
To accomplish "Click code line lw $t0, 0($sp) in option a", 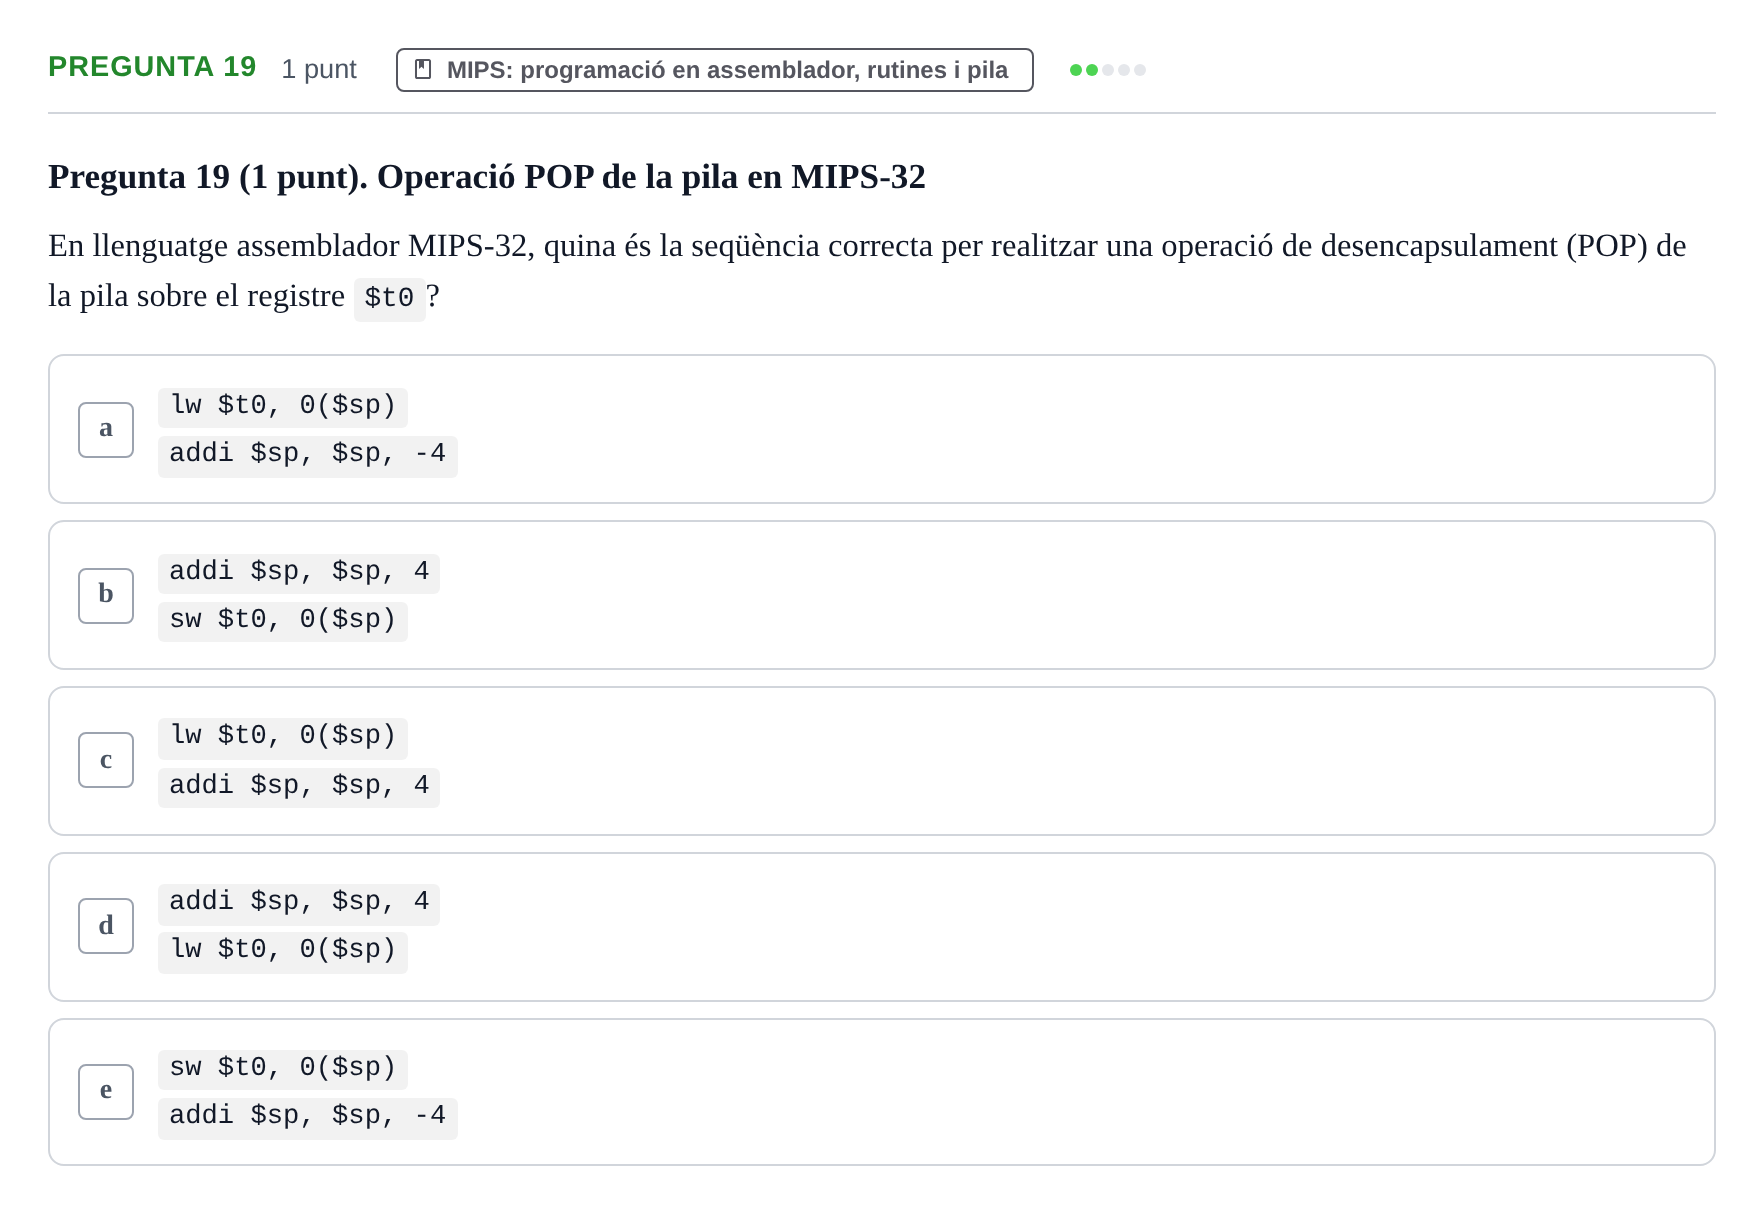I will (283, 407).
